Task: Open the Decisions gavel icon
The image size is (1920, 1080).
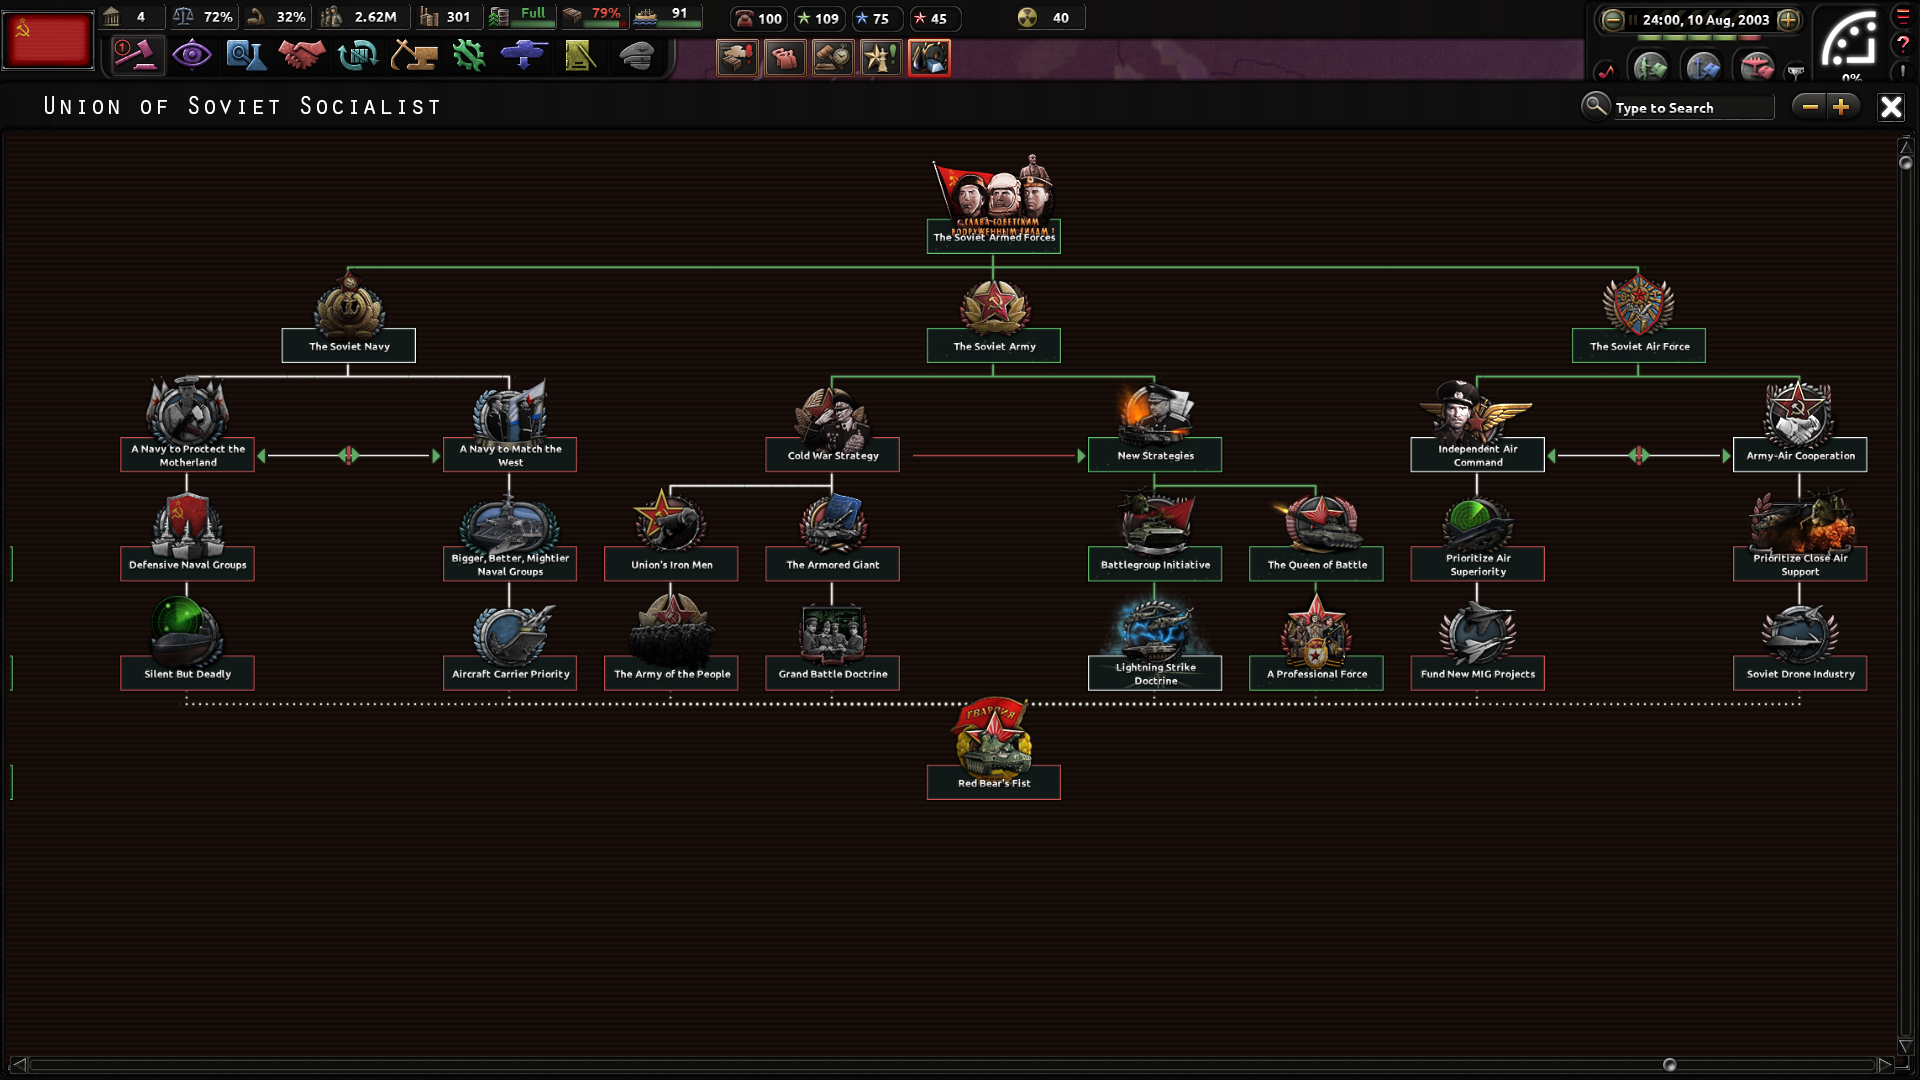Action: 136,55
